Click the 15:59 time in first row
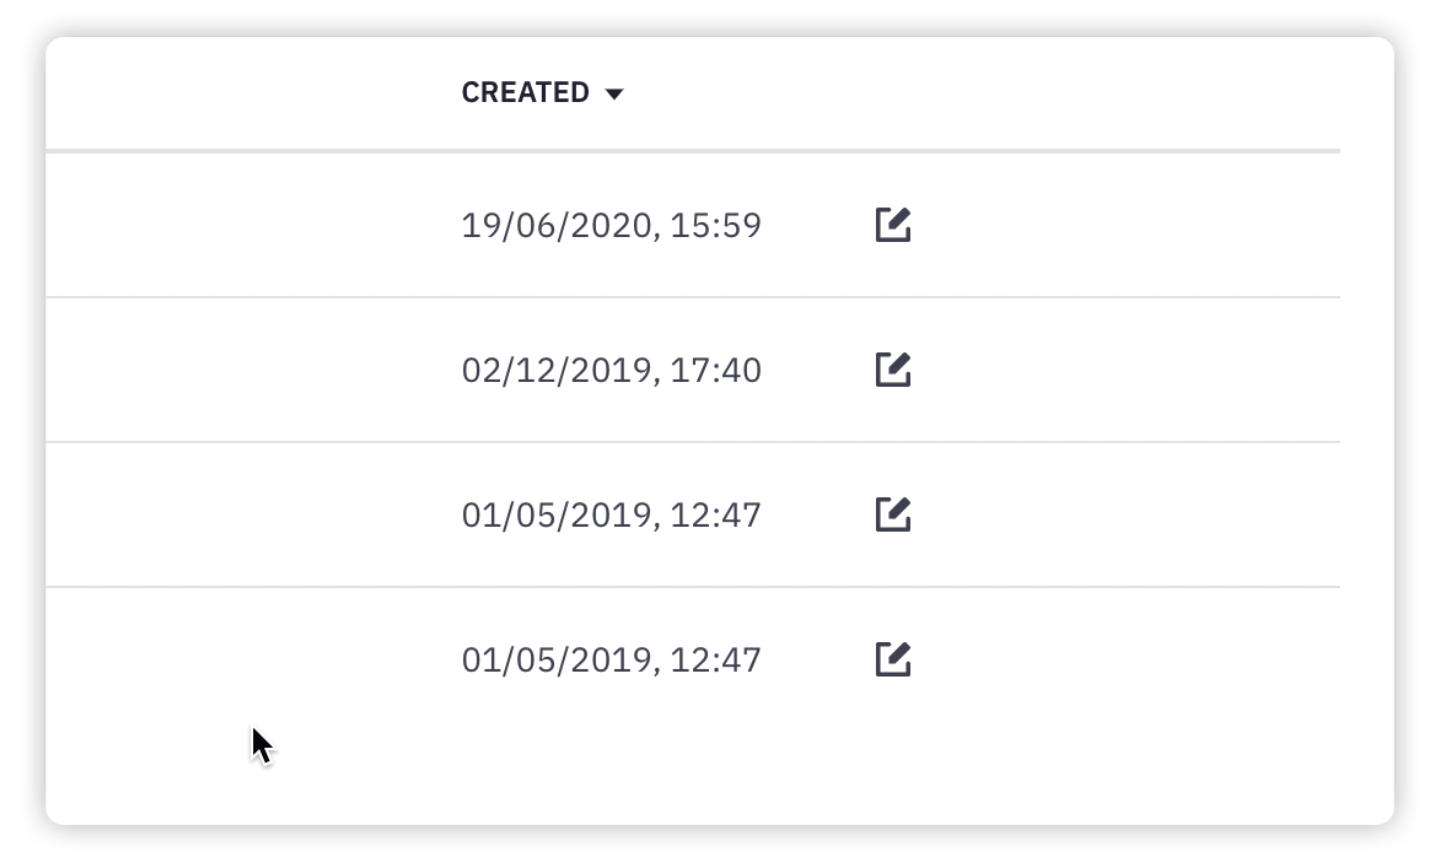The image size is (1440, 862). (716, 226)
